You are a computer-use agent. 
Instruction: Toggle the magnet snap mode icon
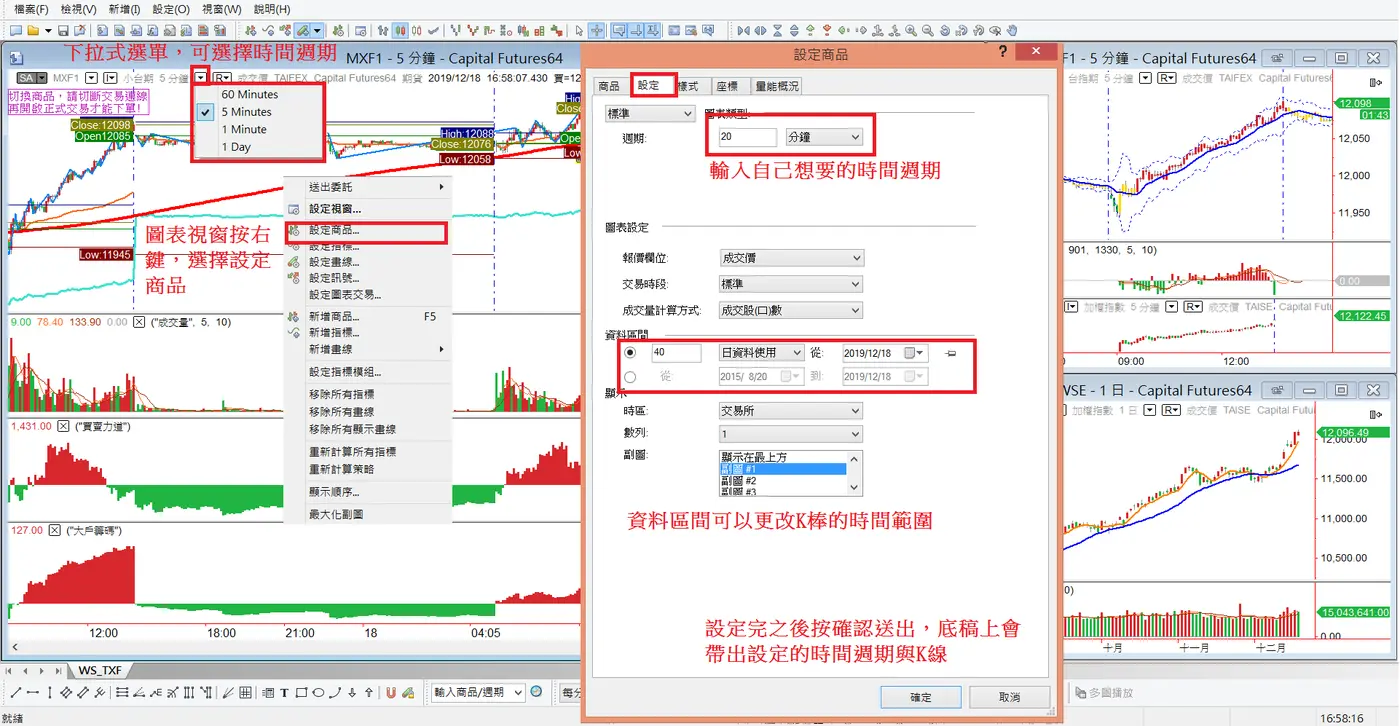390,692
